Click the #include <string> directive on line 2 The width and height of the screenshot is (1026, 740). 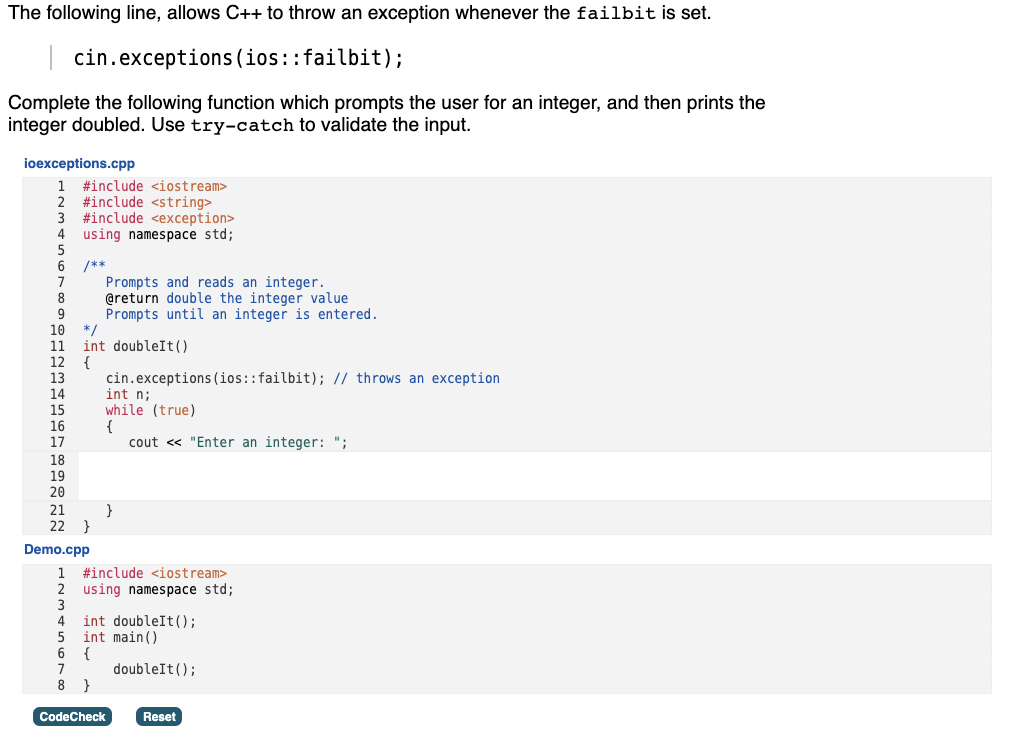[x=145, y=202]
